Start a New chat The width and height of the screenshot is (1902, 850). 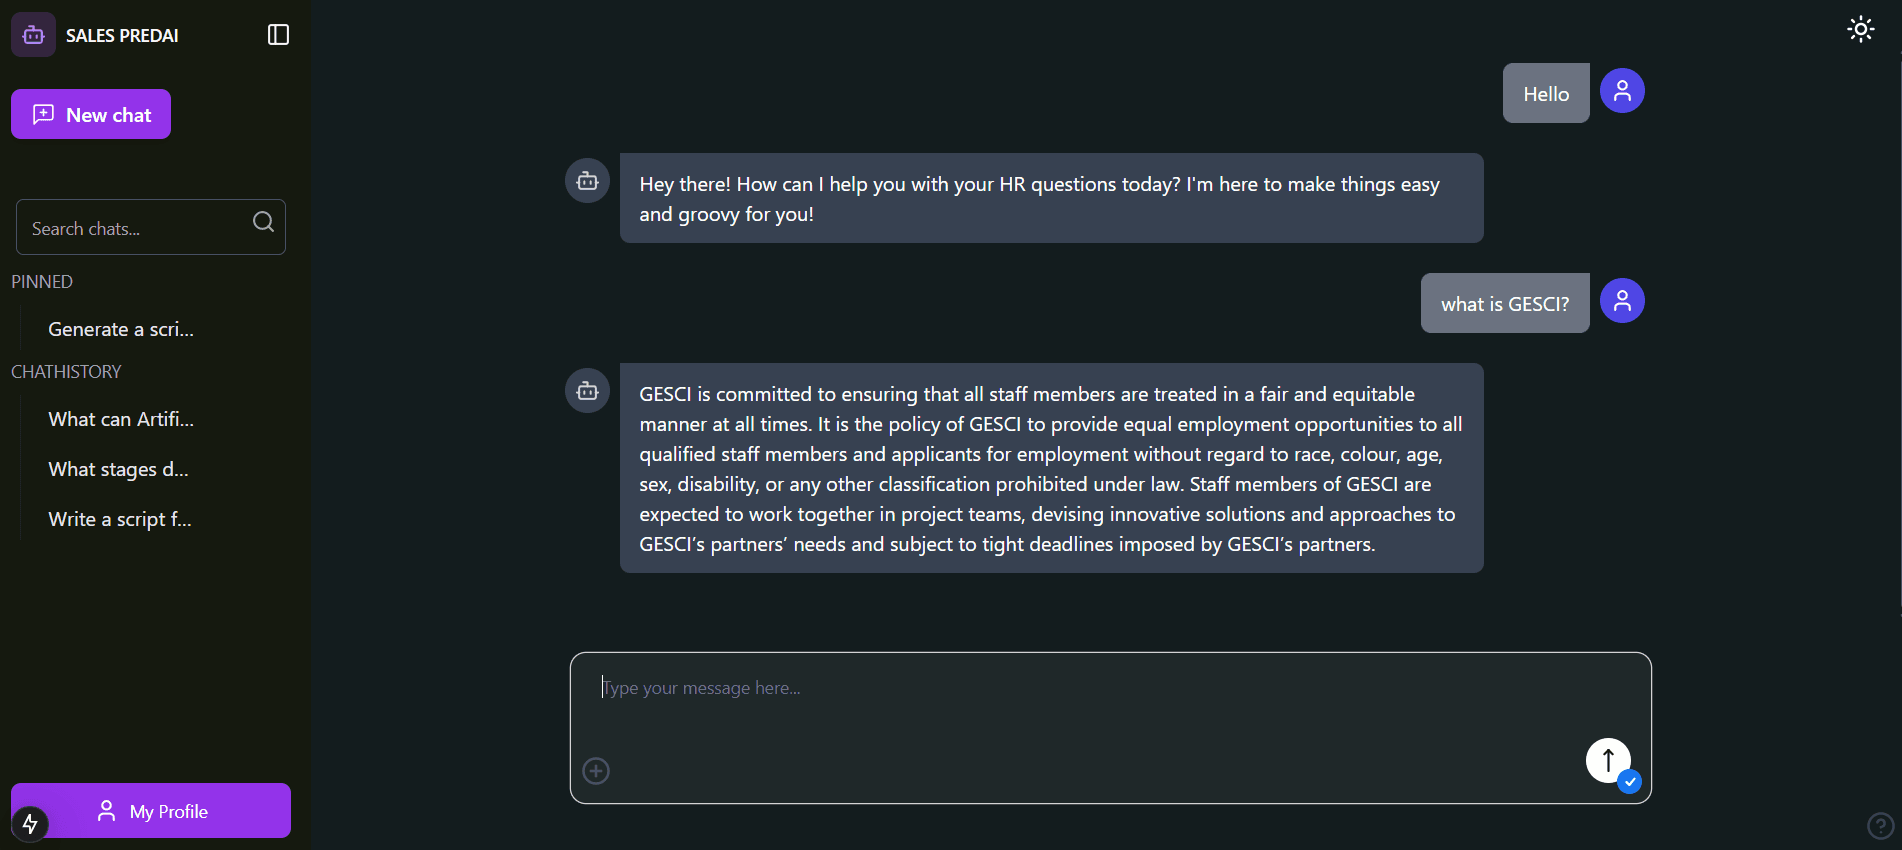[91, 114]
